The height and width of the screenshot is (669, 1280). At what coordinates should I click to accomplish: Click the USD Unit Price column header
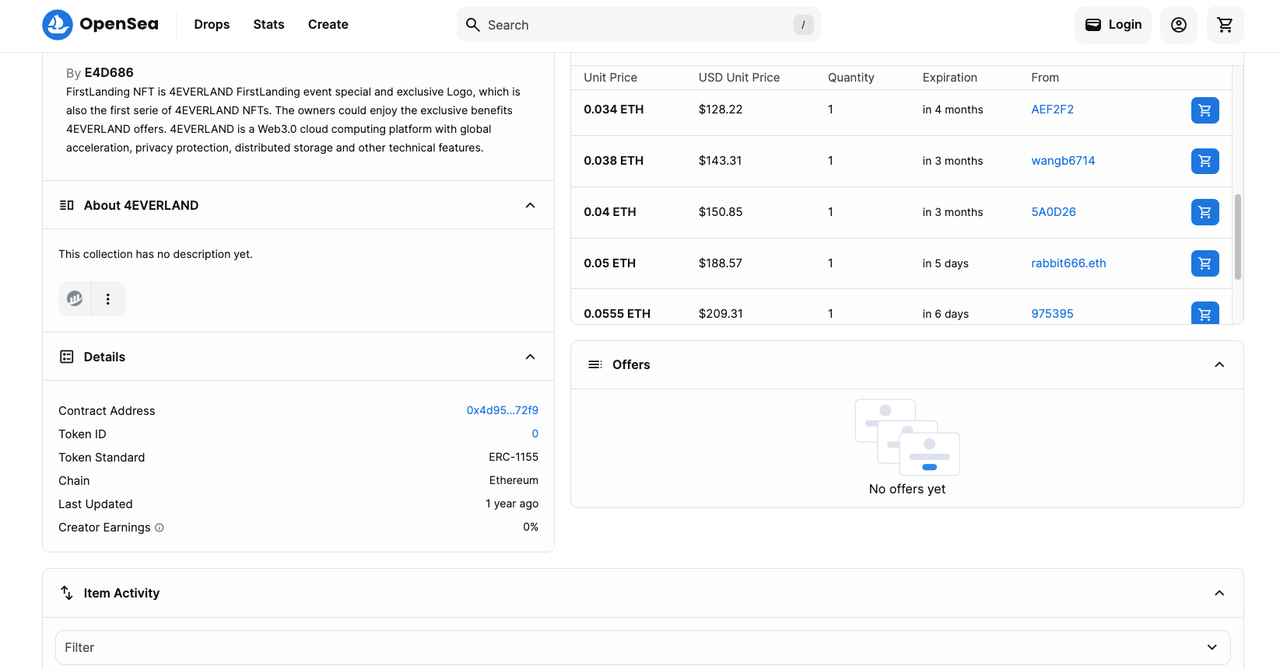pos(739,78)
